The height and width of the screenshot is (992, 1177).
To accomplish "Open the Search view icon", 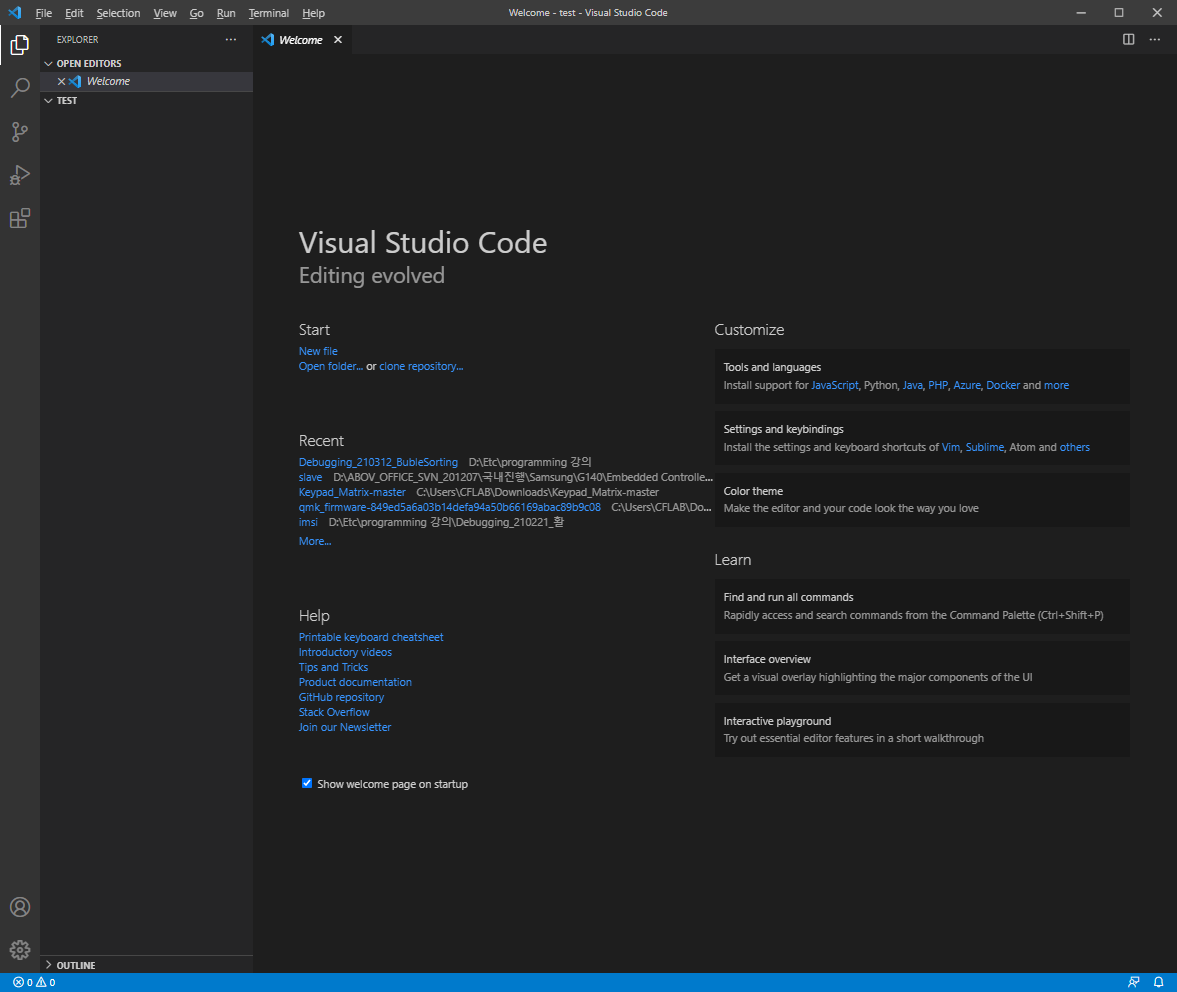I will point(20,88).
